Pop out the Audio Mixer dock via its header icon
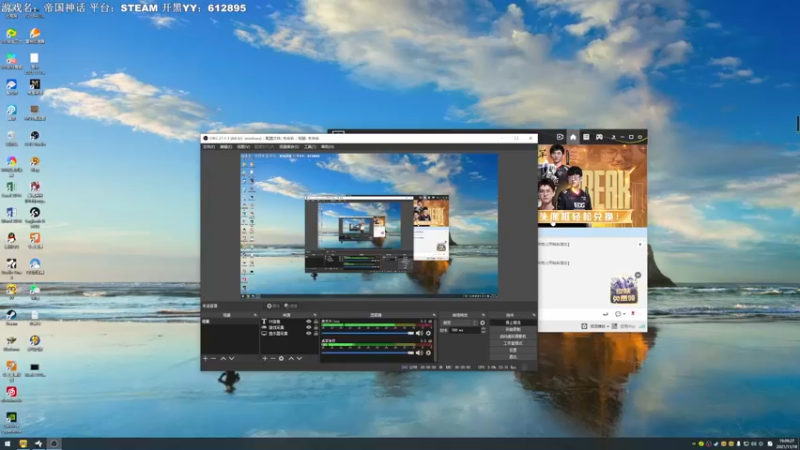The width and height of the screenshot is (800, 450). pyautogui.click(x=434, y=315)
